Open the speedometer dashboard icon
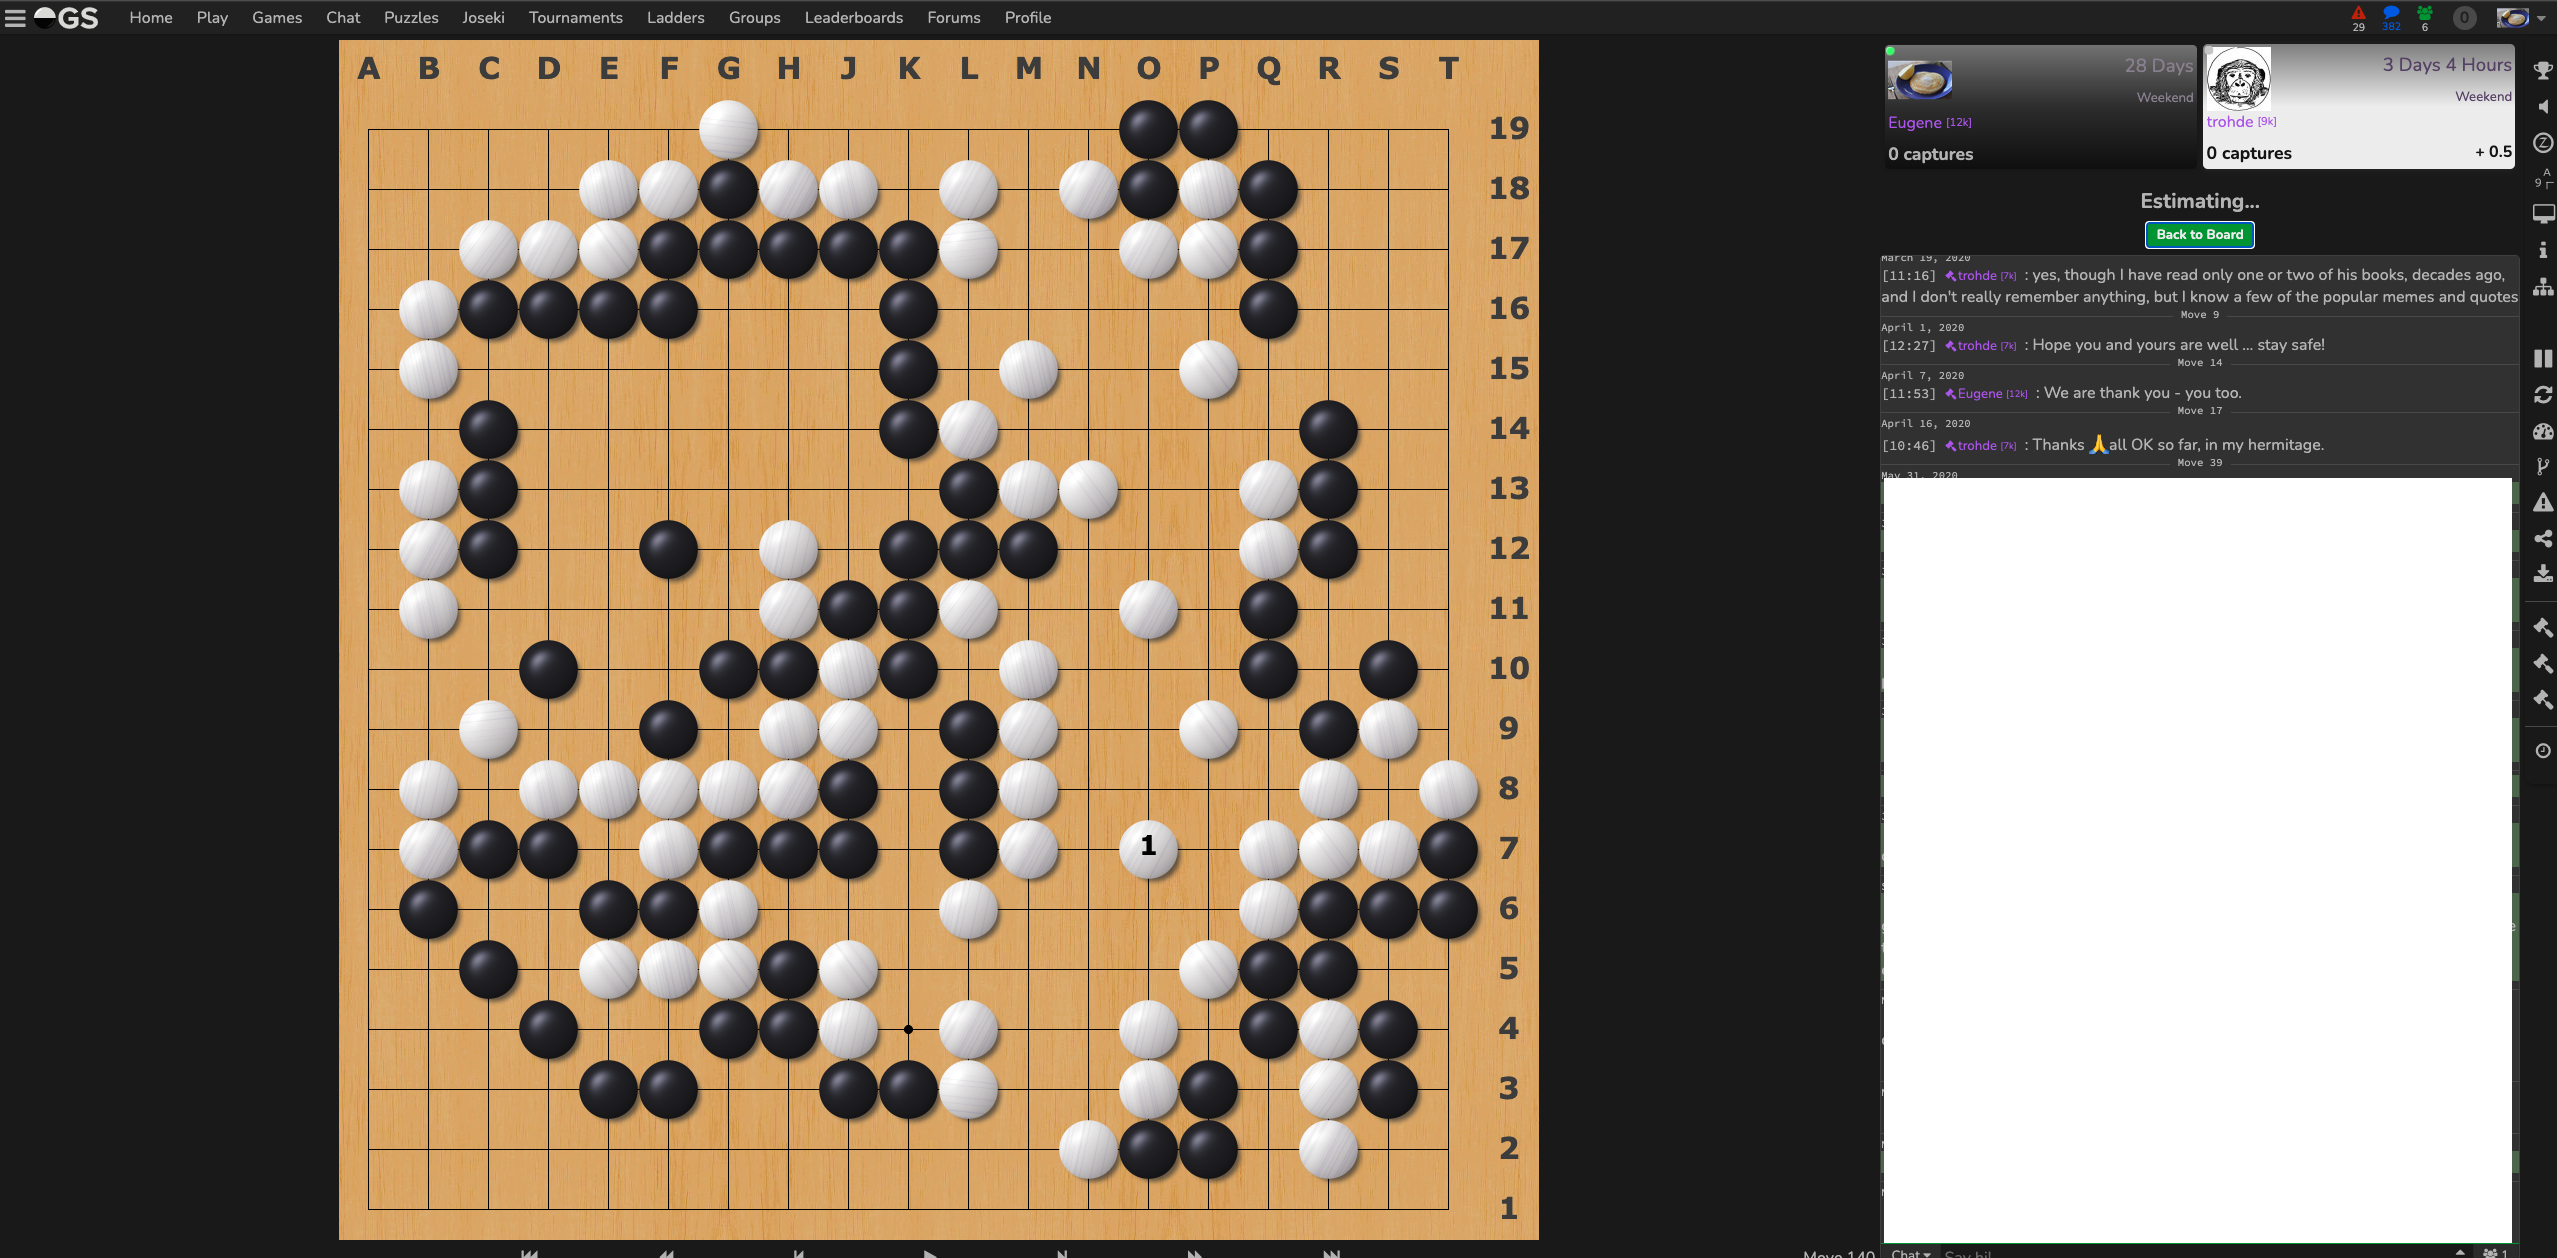The width and height of the screenshot is (2557, 1258). click(x=2543, y=431)
